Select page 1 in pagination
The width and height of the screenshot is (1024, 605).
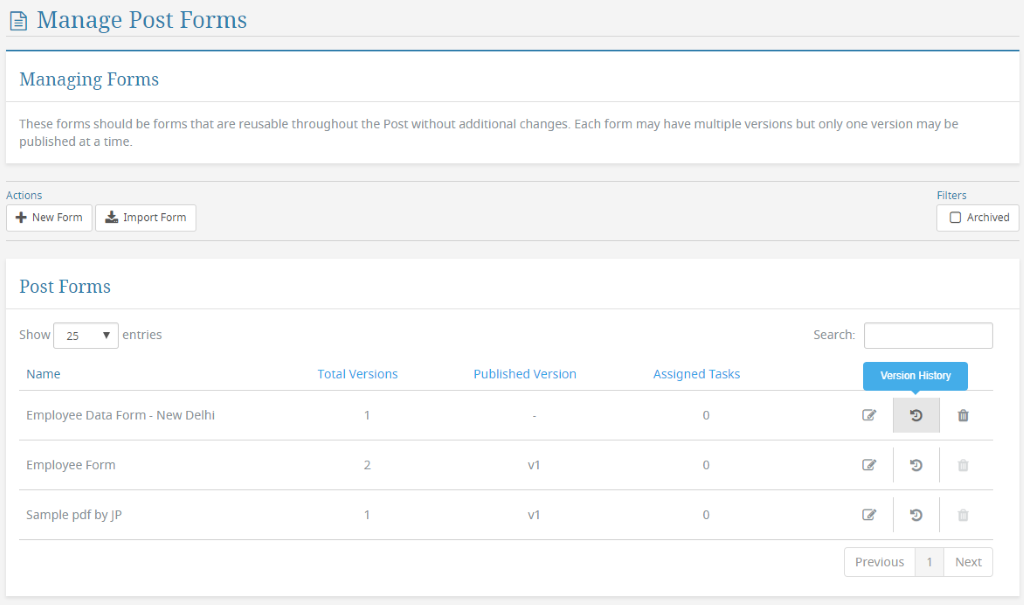coord(929,562)
